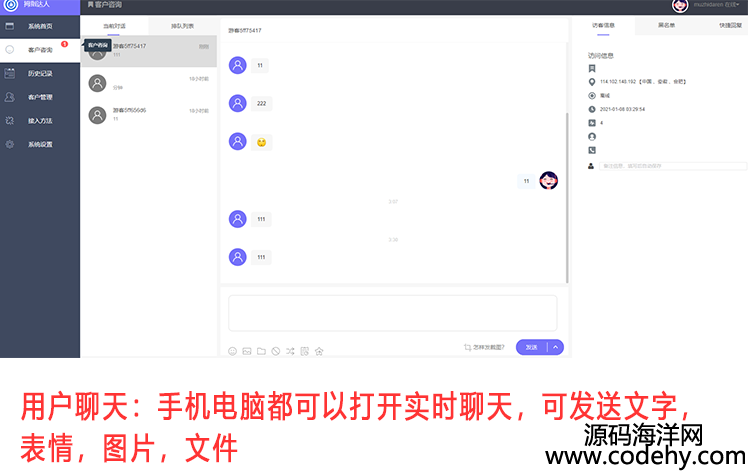The height and width of the screenshot is (476, 750).
Task: Click the send image icon in the chat toolbar
Action: point(247,351)
